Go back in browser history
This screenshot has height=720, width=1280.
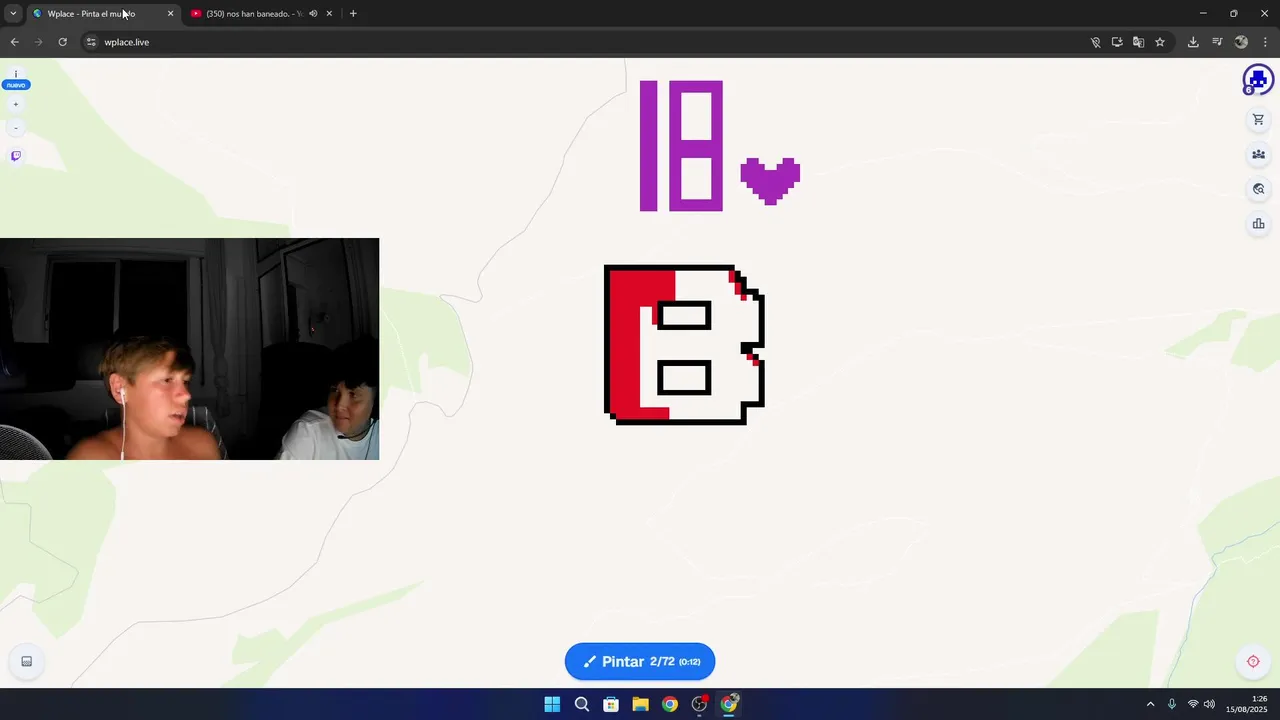click(x=15, y=42)
